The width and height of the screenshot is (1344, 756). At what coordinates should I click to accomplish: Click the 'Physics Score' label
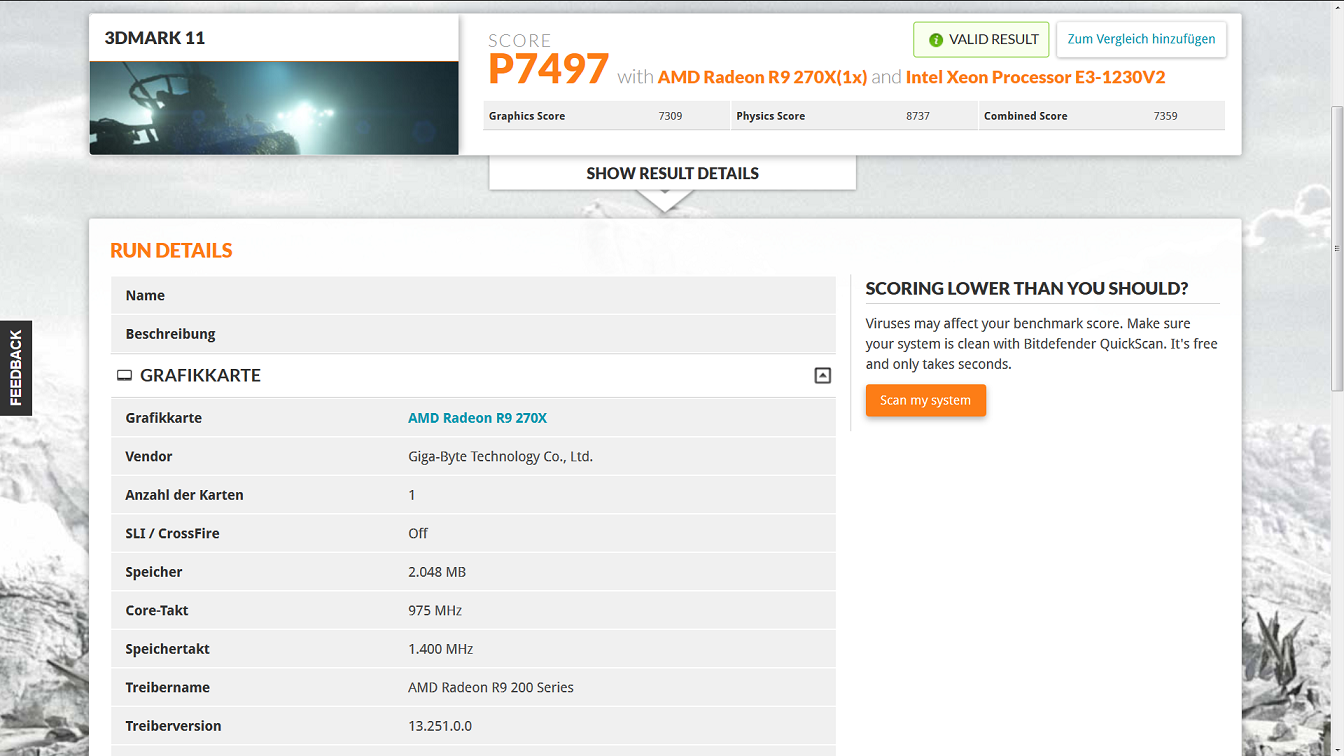pos(770,116)
